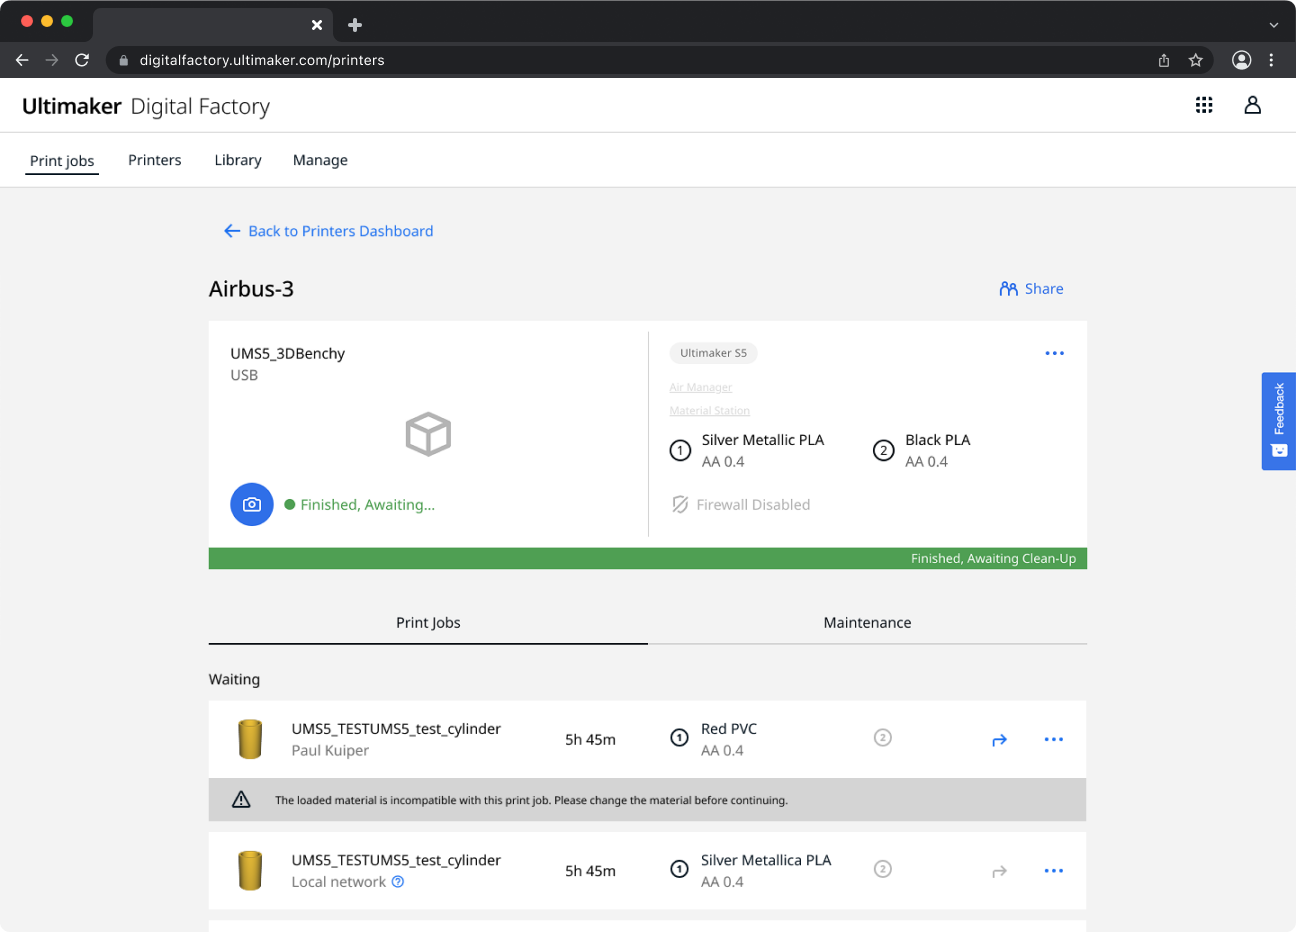This screenshot has height=932, width=1296.
Task: Click the 3D cube model placeholder icon
Action: (x=428, y=434)
